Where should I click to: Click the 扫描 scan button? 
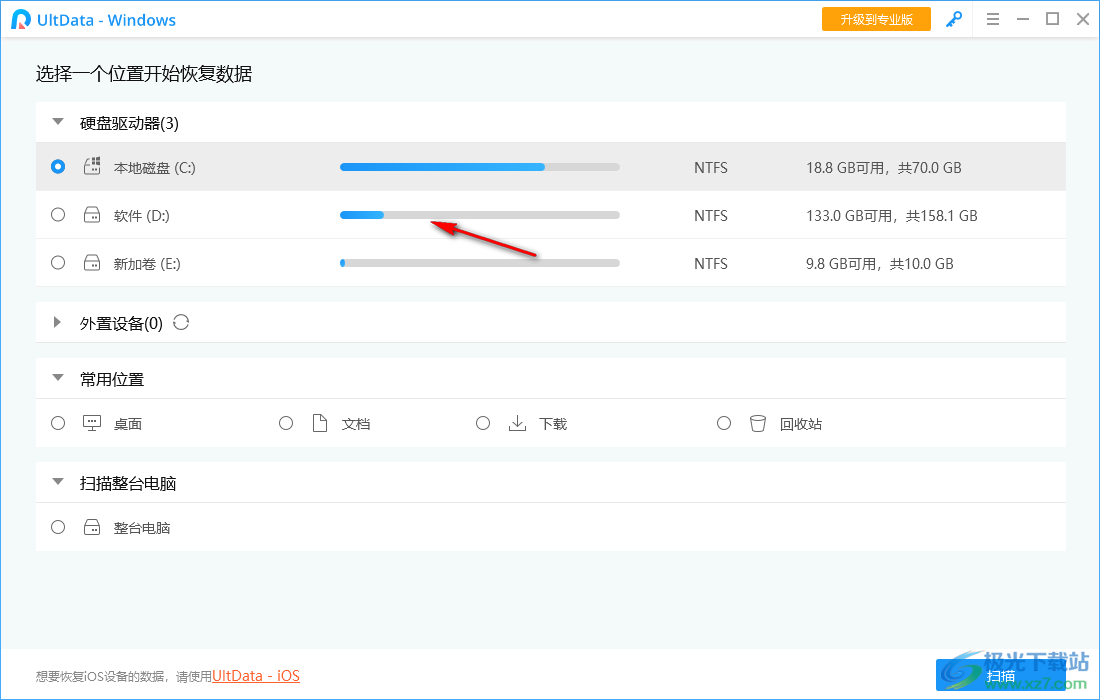tap(1003, 676)
